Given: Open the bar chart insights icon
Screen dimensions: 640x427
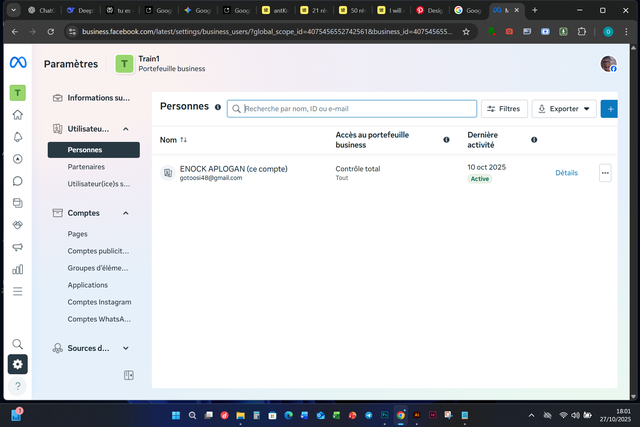Looking at the screenshot, I should tap(17, 269).
